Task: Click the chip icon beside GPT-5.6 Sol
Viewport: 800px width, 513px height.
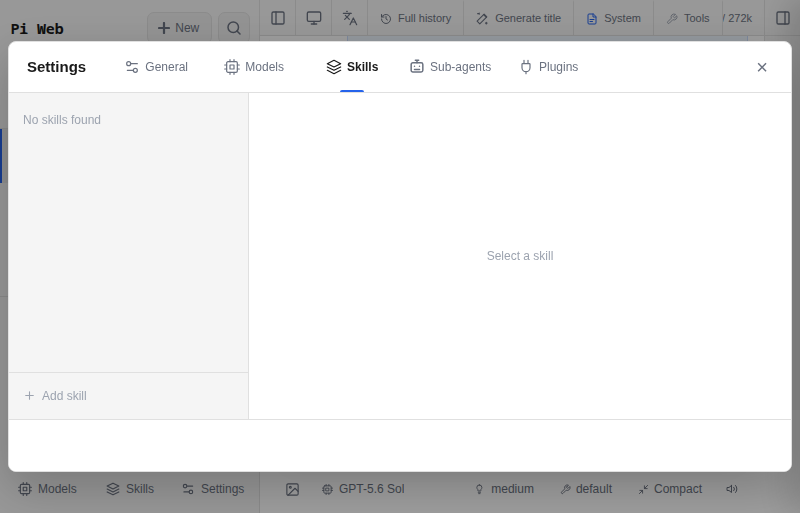Action: point(328,490)
